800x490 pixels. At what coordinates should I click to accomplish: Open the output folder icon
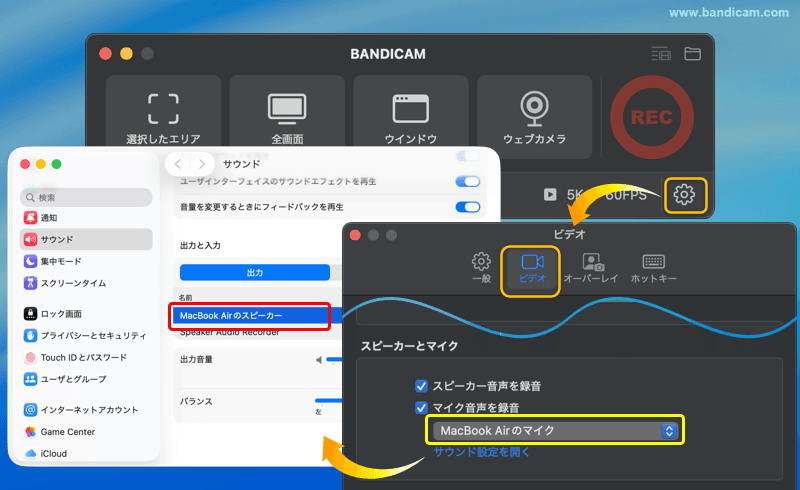[x=692, y=54]
